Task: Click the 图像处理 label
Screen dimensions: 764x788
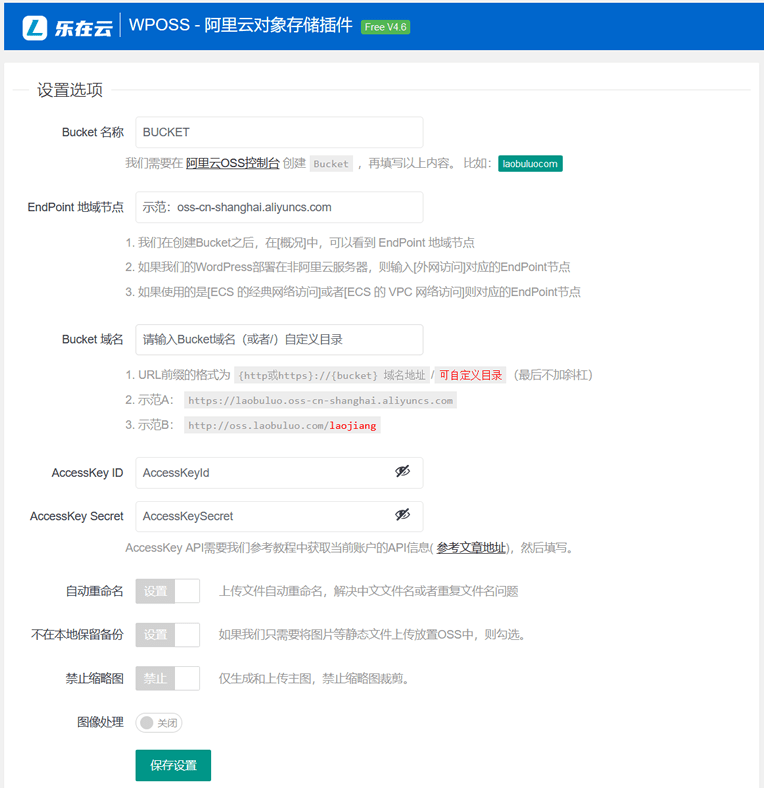Action: point(100,722)
